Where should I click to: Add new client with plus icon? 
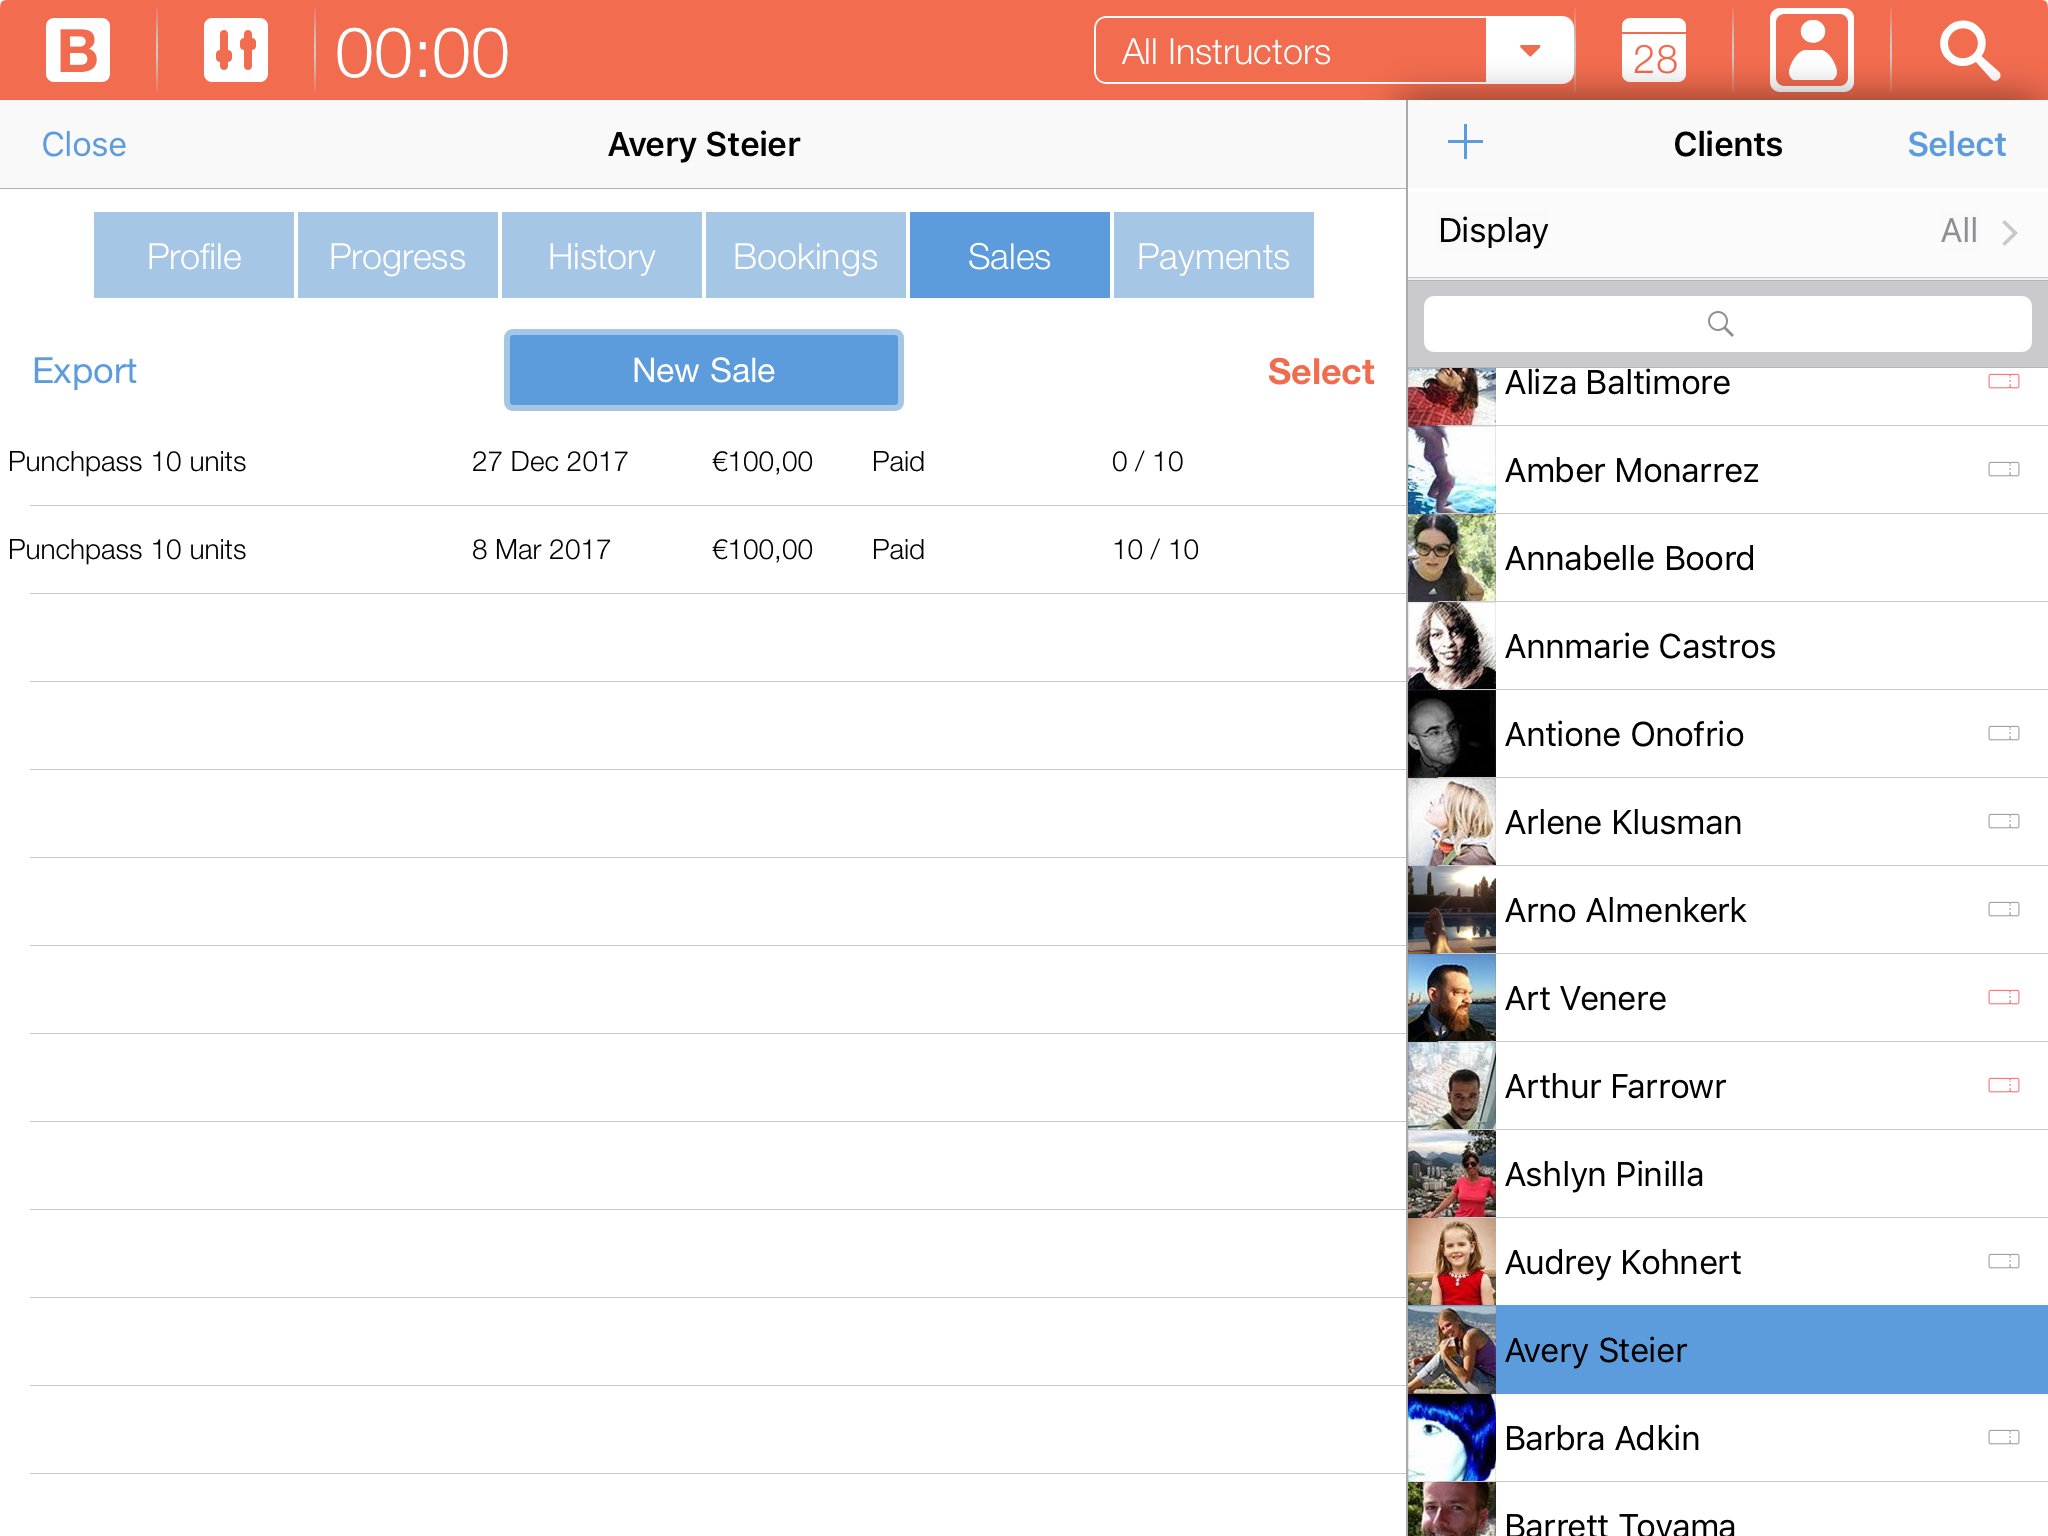click(x=1465, y=142)
